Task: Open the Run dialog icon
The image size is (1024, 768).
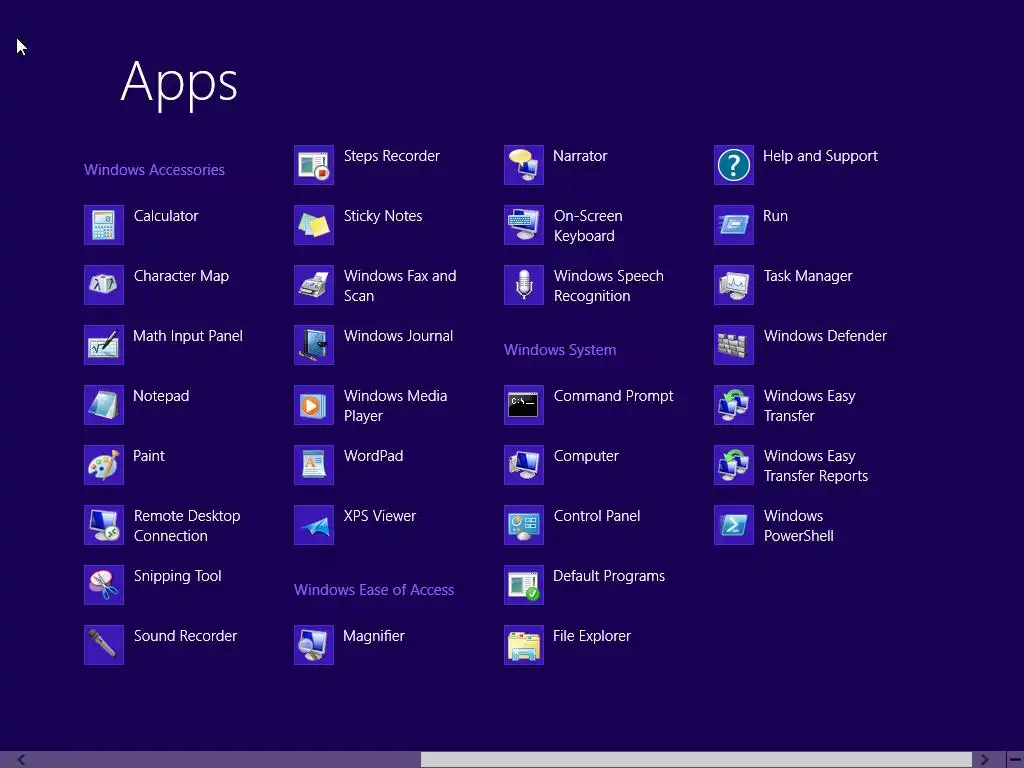Action: pyautogui.click(x=734, y=225)
